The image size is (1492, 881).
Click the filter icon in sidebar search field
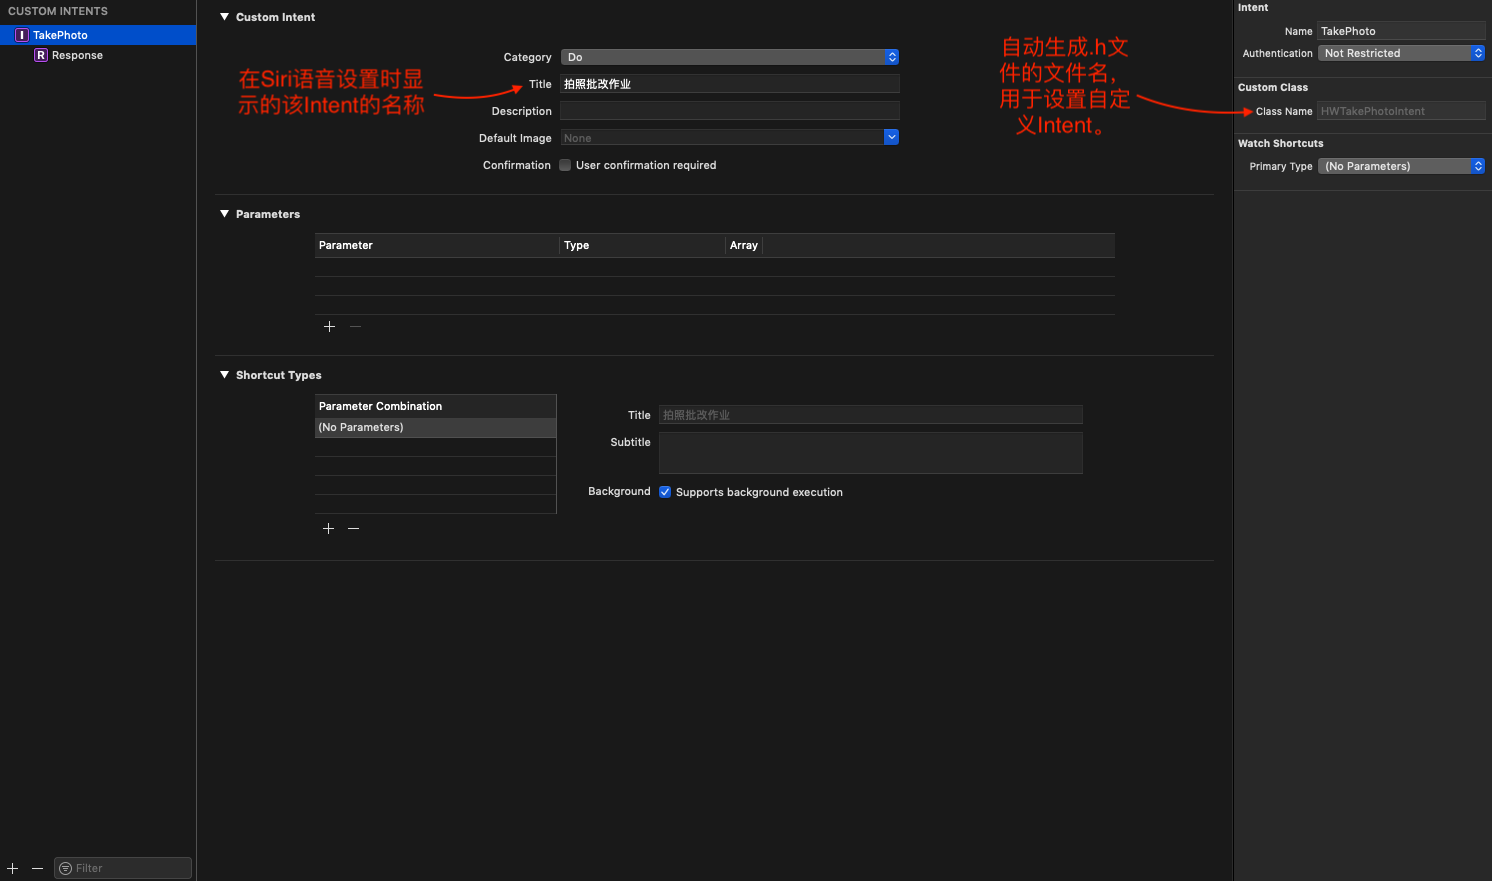point(66,868)
